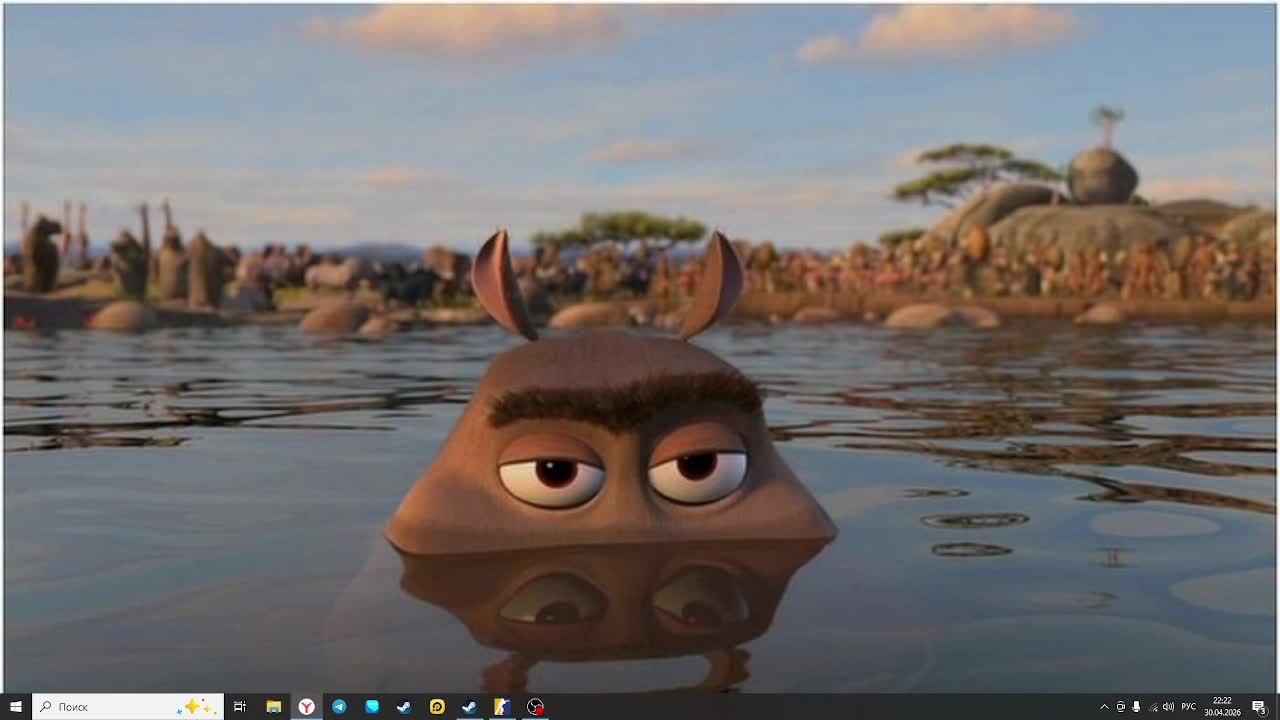This screenshot has height=720, width=1280.
Task: Open the volume speaker tray icon
Action: pos(1168,707)
